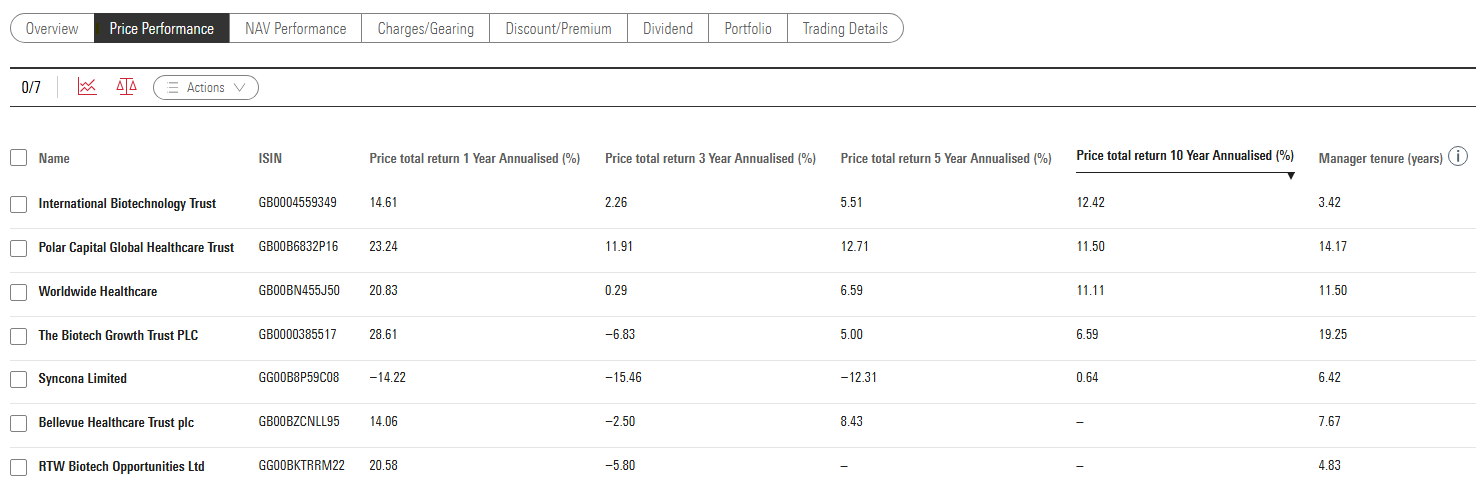Click the balance scale compare icon
Screen dimensions: 1482x490
point(126,87)
